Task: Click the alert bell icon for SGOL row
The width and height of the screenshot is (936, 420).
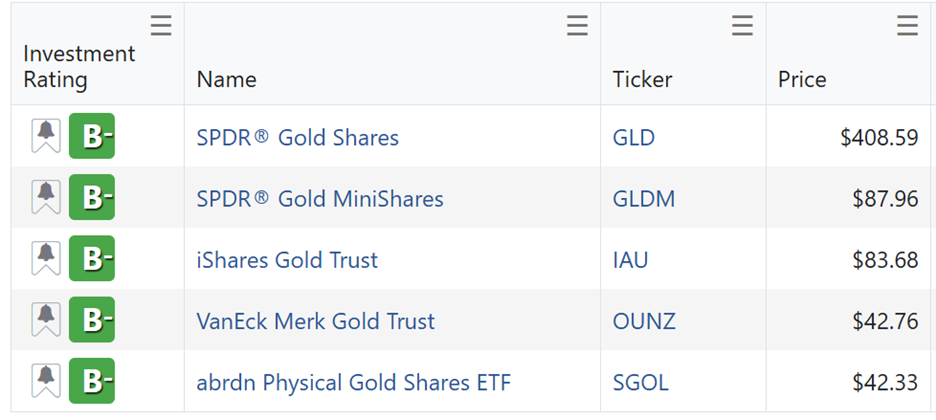Action: [46, 382]
